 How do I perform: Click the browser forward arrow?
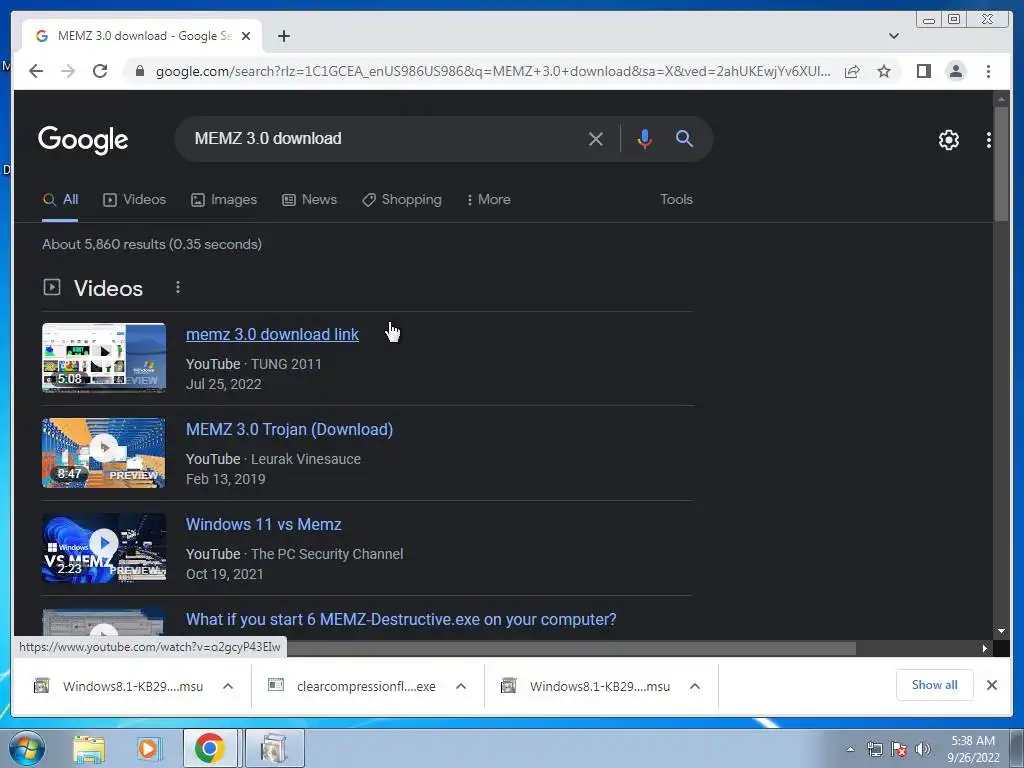pyautogui.click(x=68, y=71)
